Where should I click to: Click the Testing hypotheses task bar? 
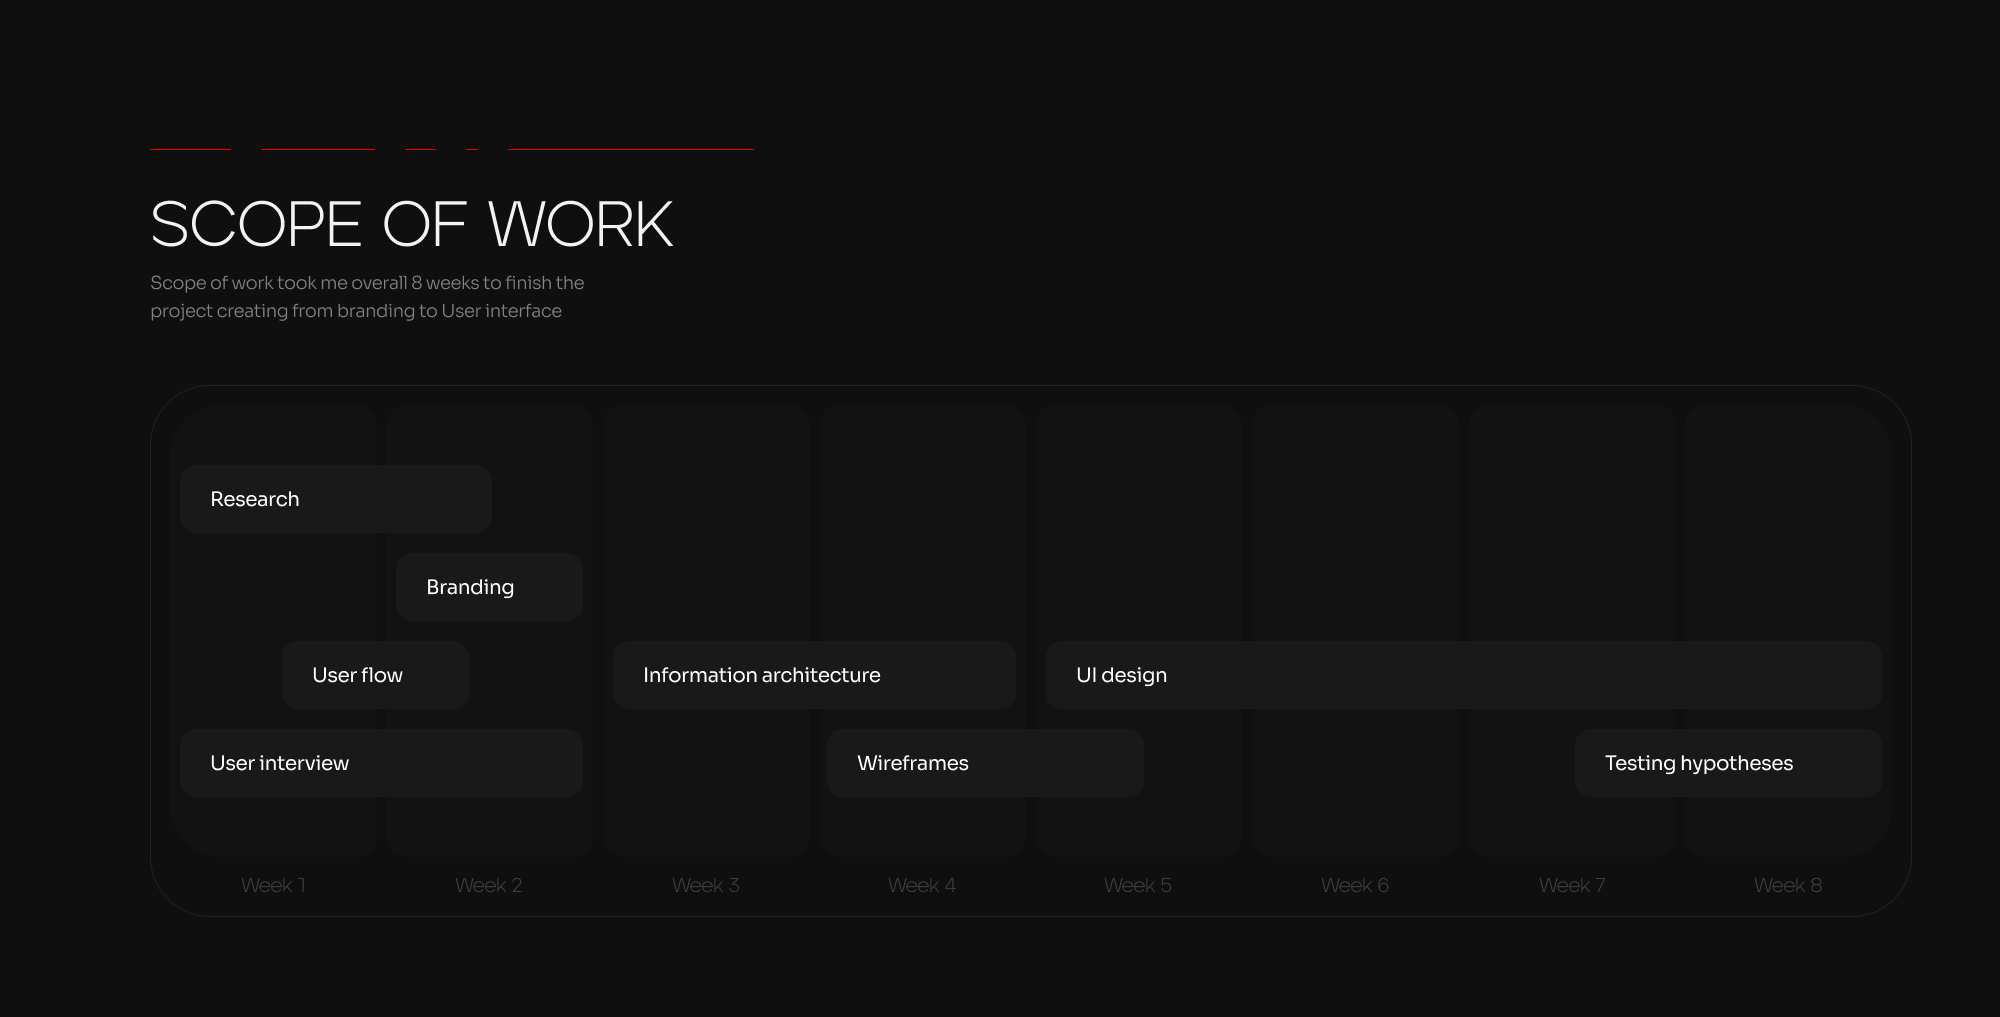(x=1727, y=763)
